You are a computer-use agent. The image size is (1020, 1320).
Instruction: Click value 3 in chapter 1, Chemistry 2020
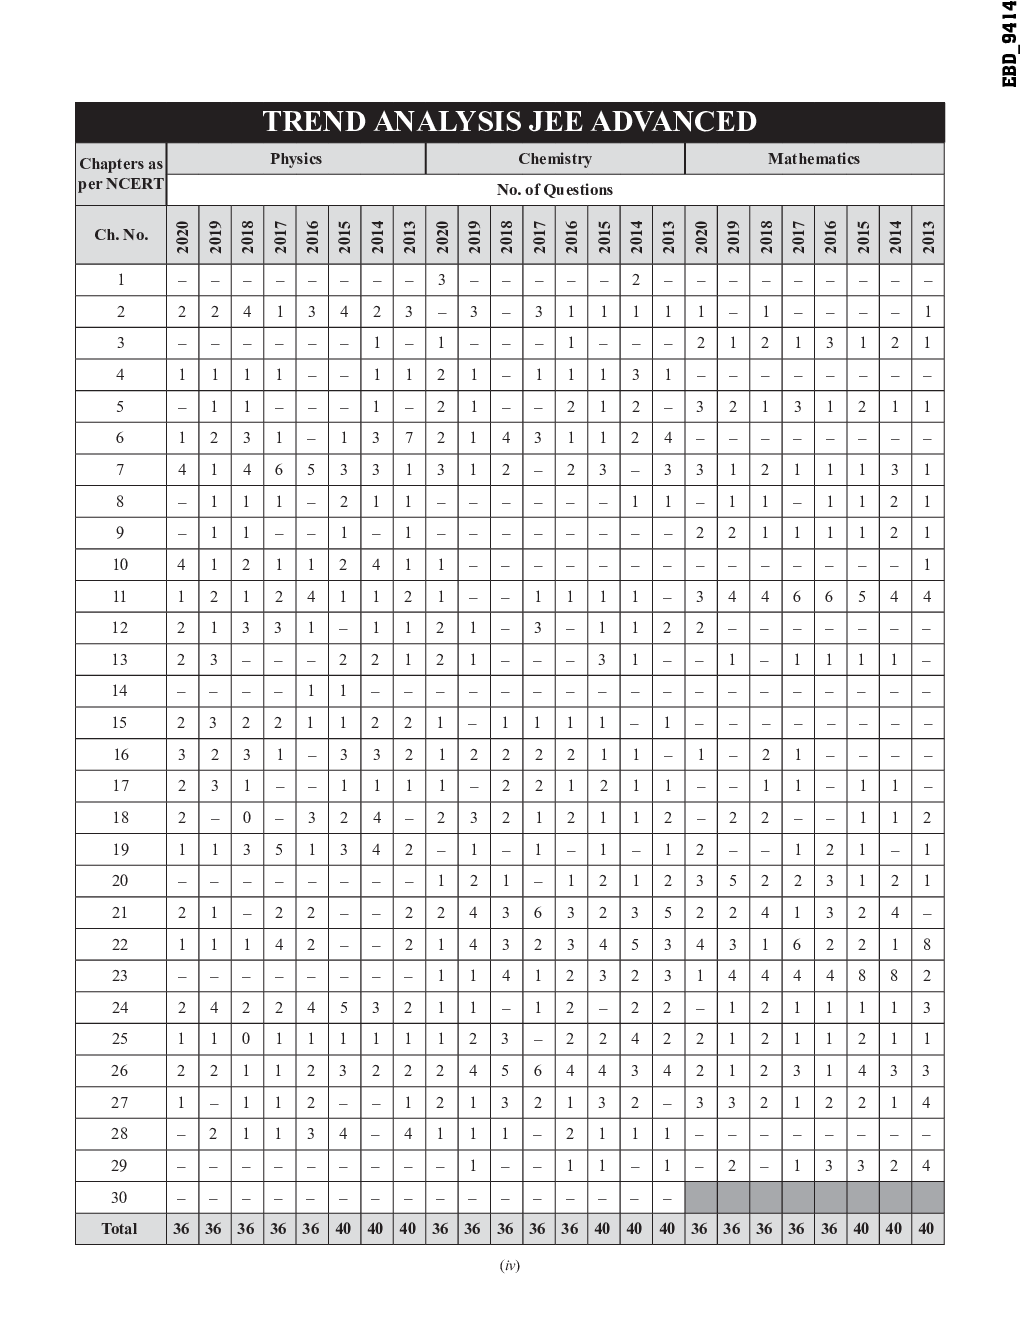point(441,280)
